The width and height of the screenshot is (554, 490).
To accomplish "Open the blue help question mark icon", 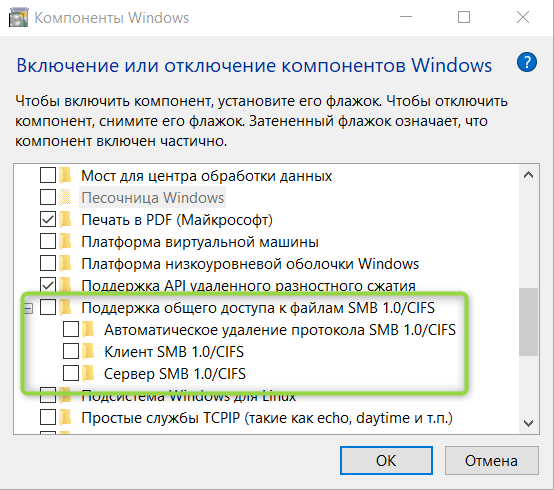I will tap(526, 62).
